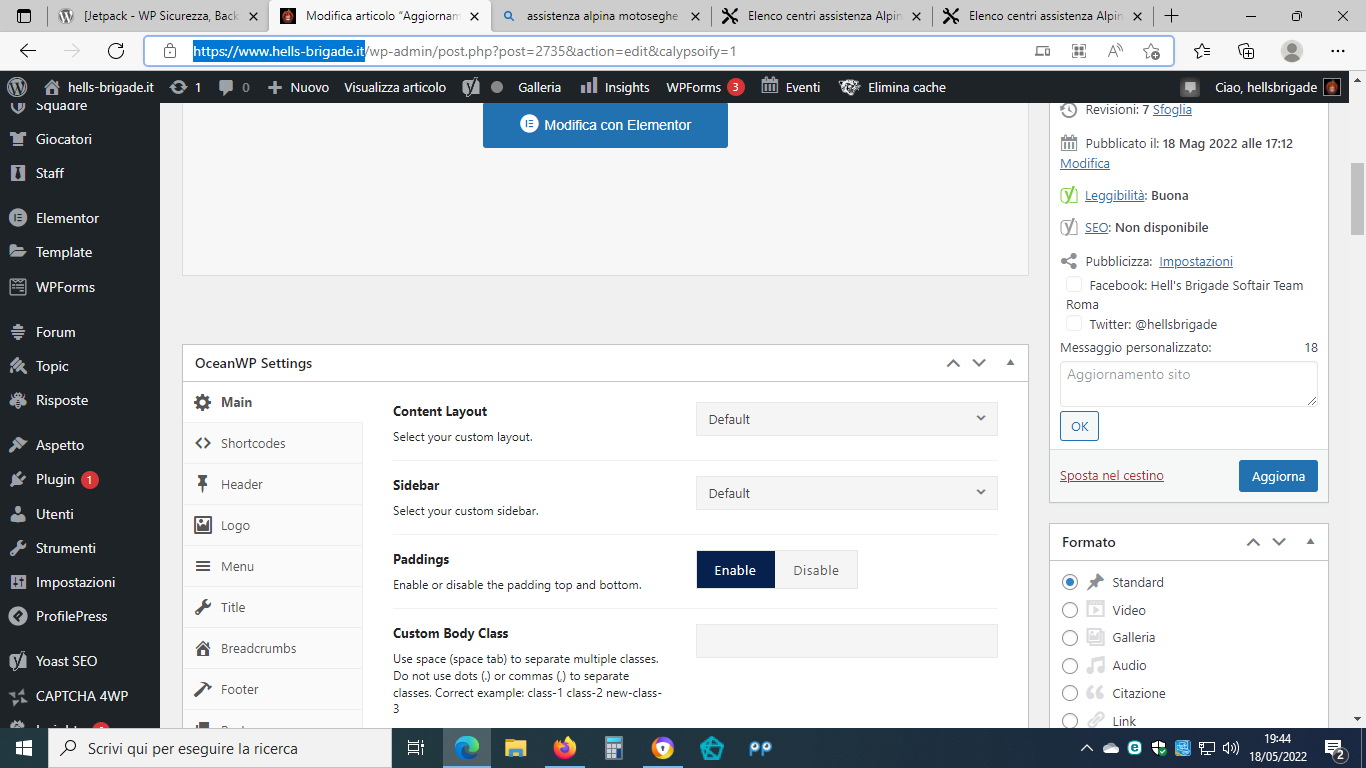Click the WordPress logo in admin bar
Image resolution: width=1366 pixels, height=768 pixels.
(x=17, y=87)
